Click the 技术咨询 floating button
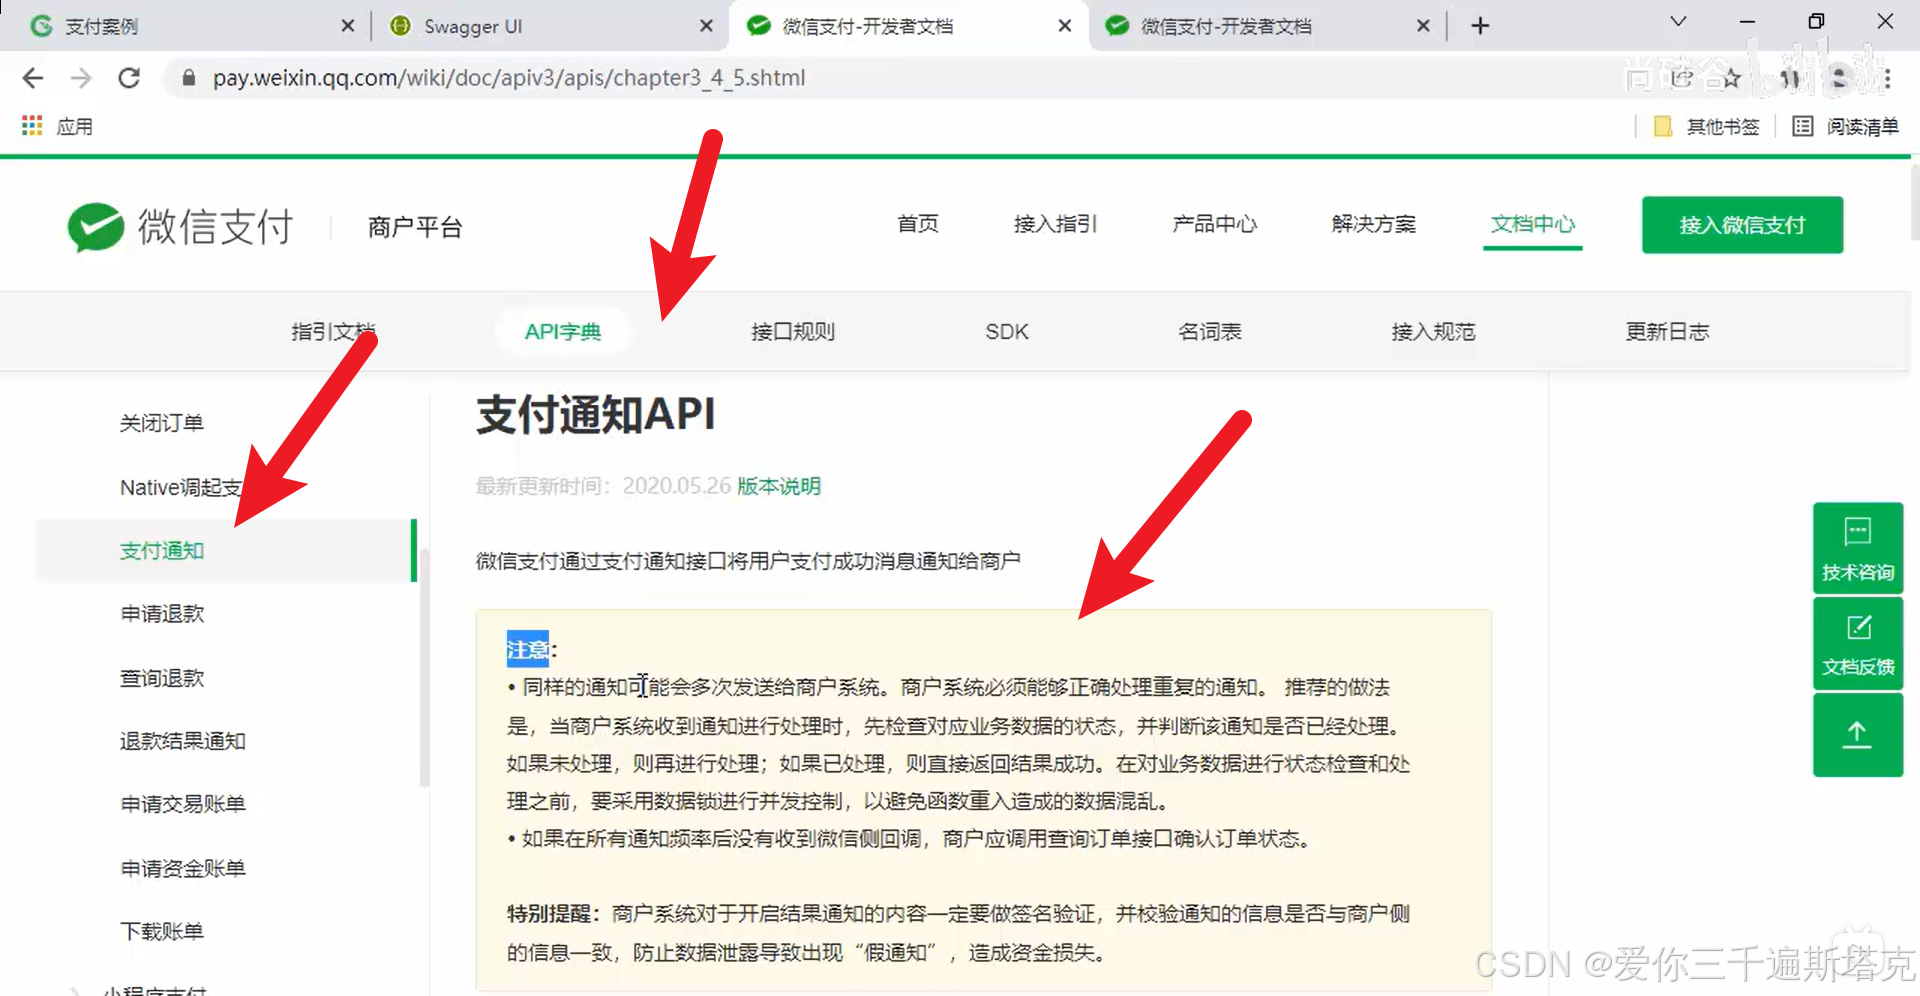Image resolution: width=1920 pixels, height=996 pixels. pos(1858,548)
